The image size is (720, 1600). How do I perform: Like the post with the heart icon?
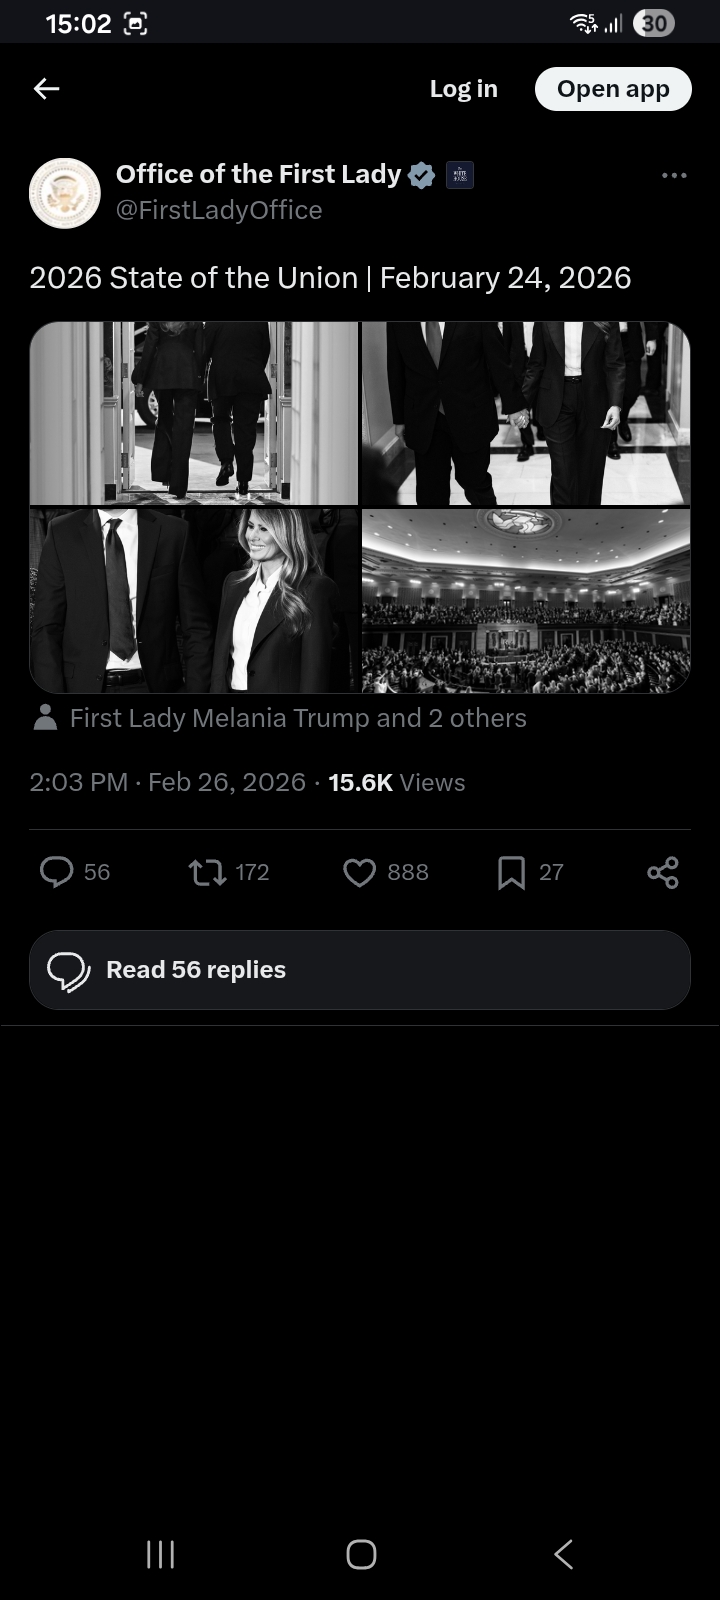click(359, 873)
